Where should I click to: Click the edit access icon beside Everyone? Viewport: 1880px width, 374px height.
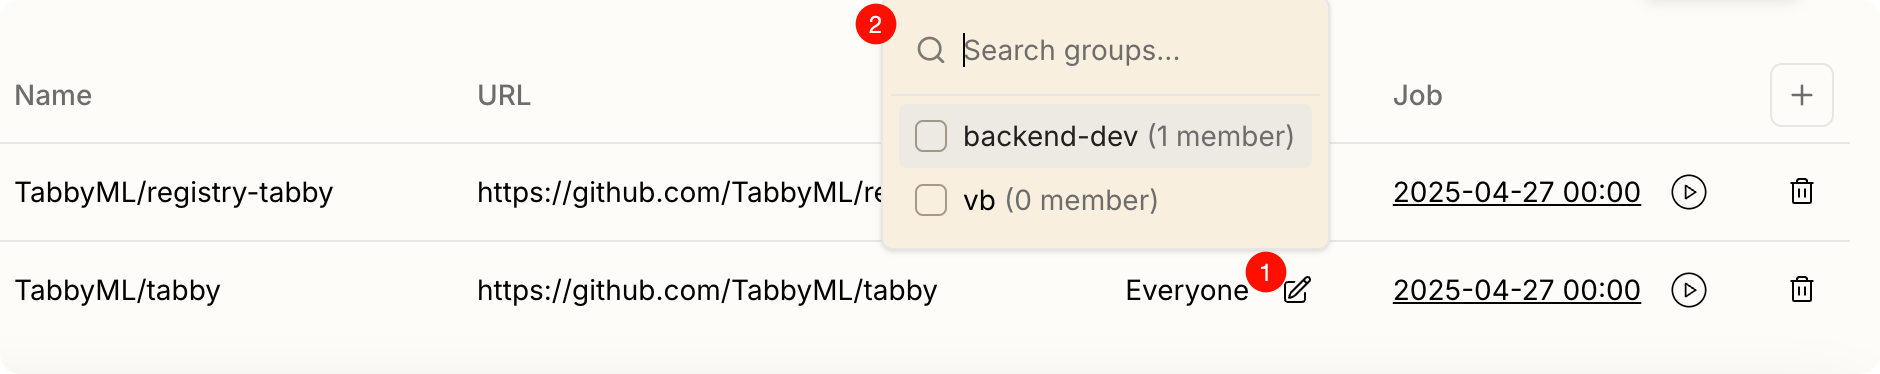tap(1297, 290)
